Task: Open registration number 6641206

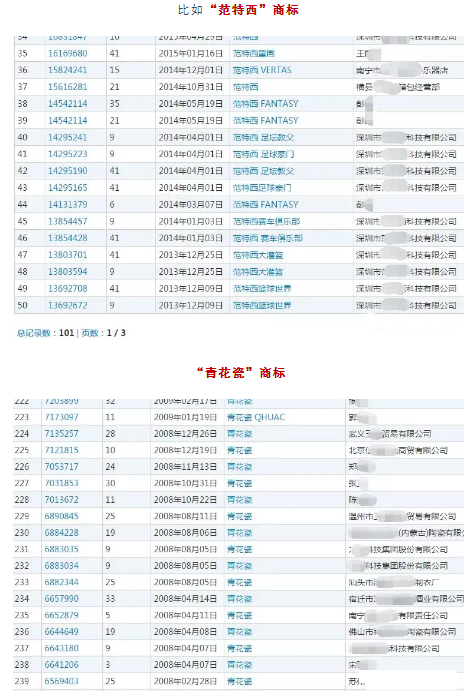Action: [x=61, y=665]
